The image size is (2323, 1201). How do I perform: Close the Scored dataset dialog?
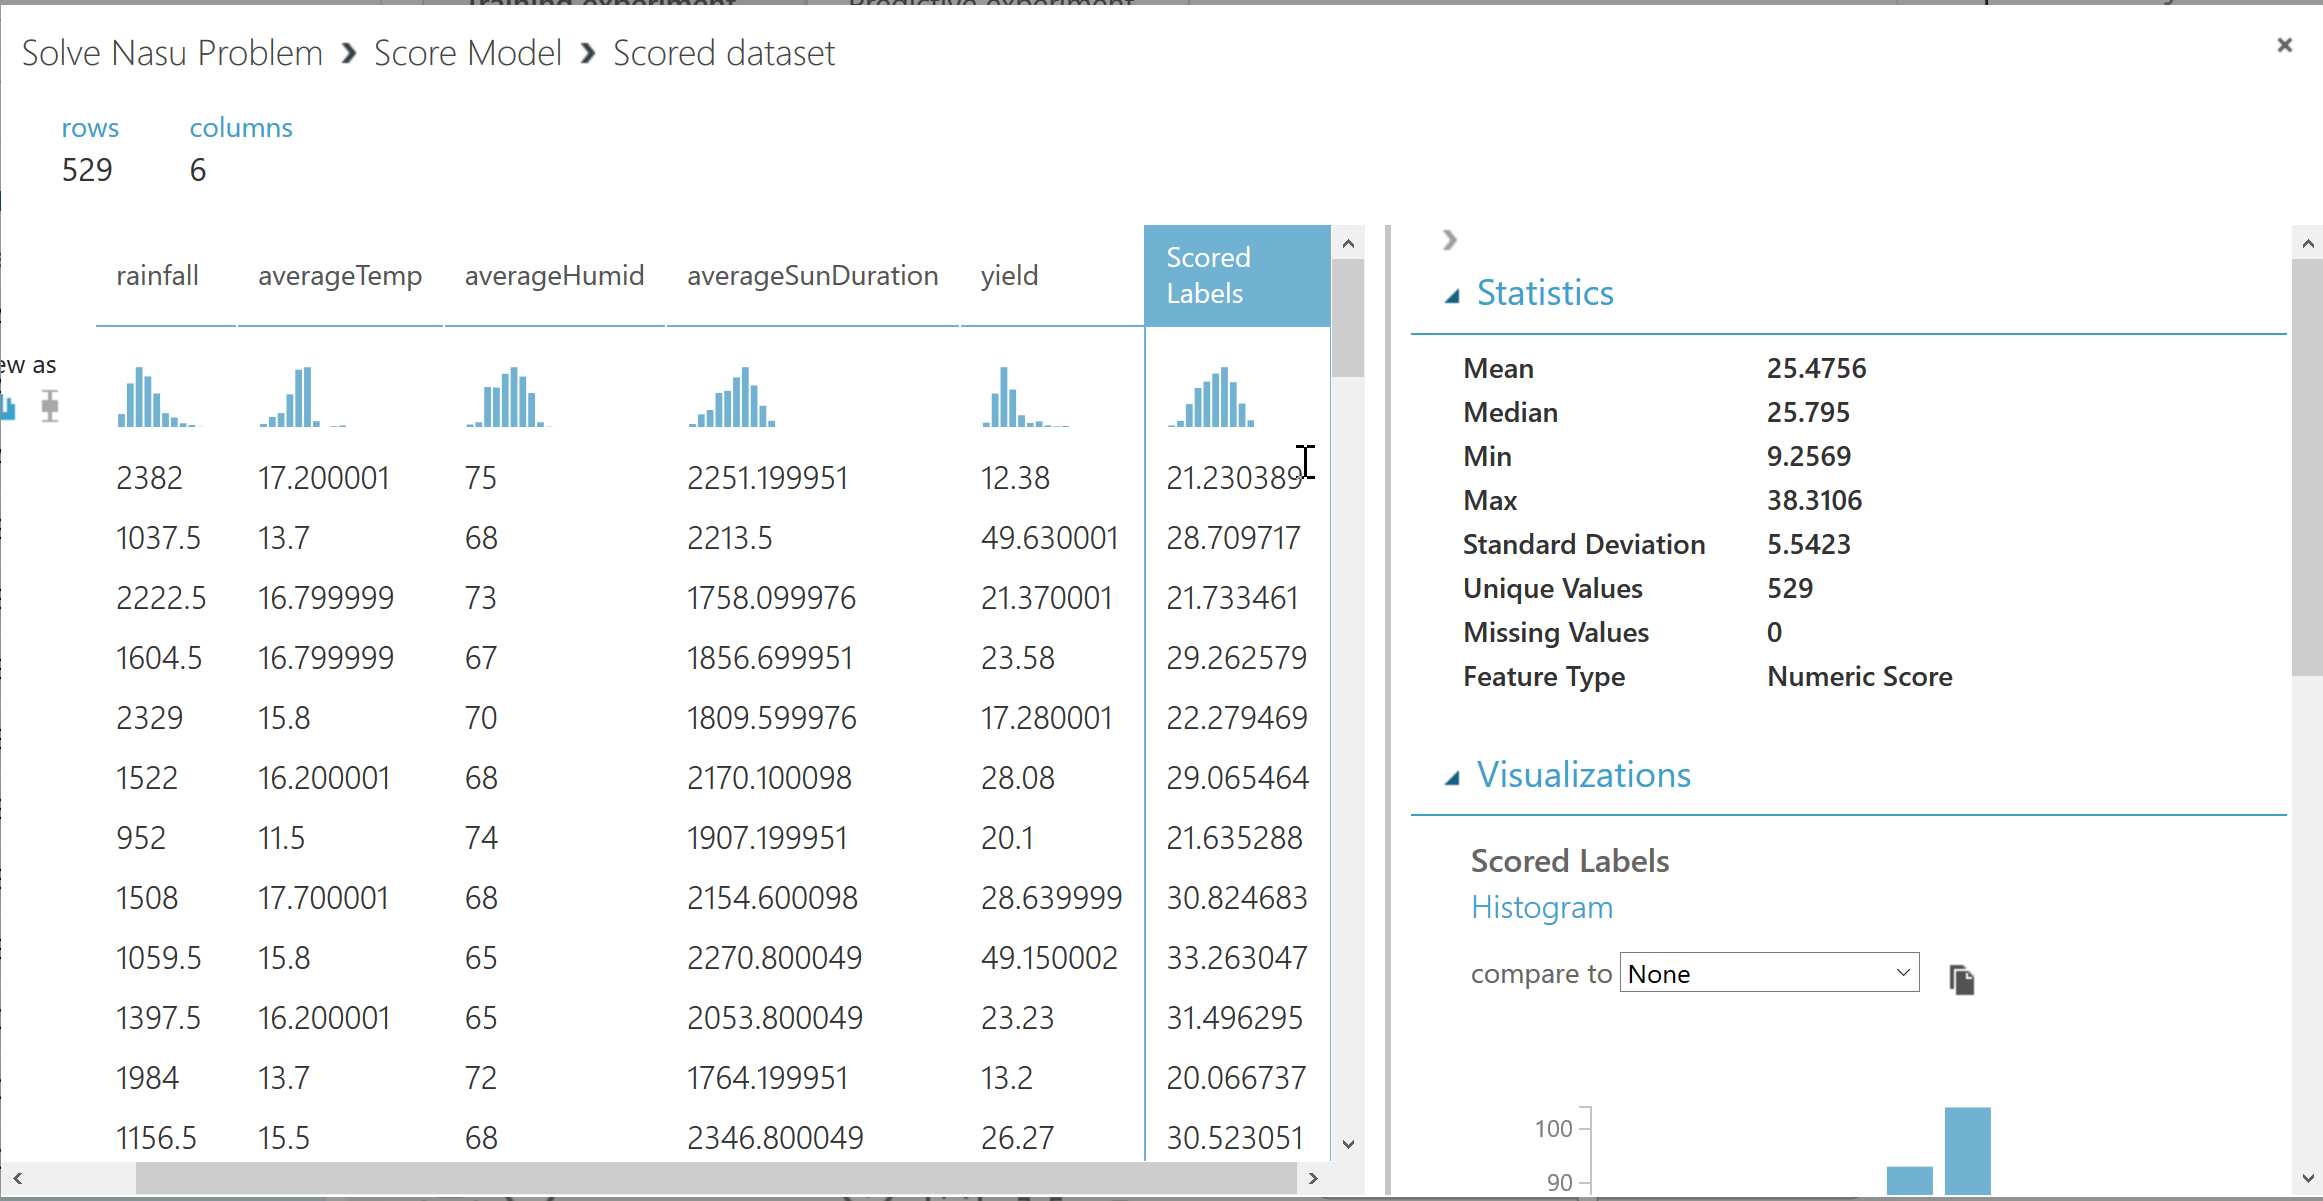pos(2284,45)
